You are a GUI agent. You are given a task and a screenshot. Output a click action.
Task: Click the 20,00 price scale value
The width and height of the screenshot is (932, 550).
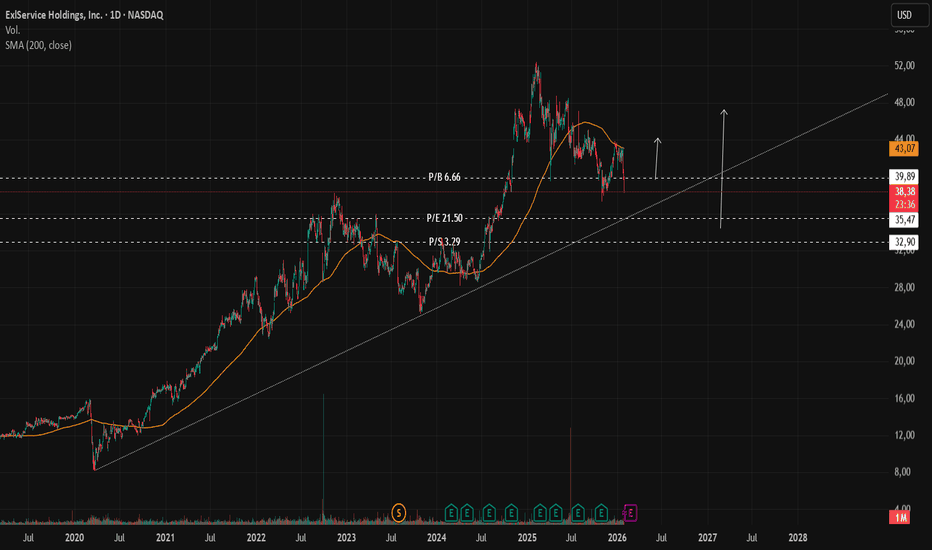[904, 361]
